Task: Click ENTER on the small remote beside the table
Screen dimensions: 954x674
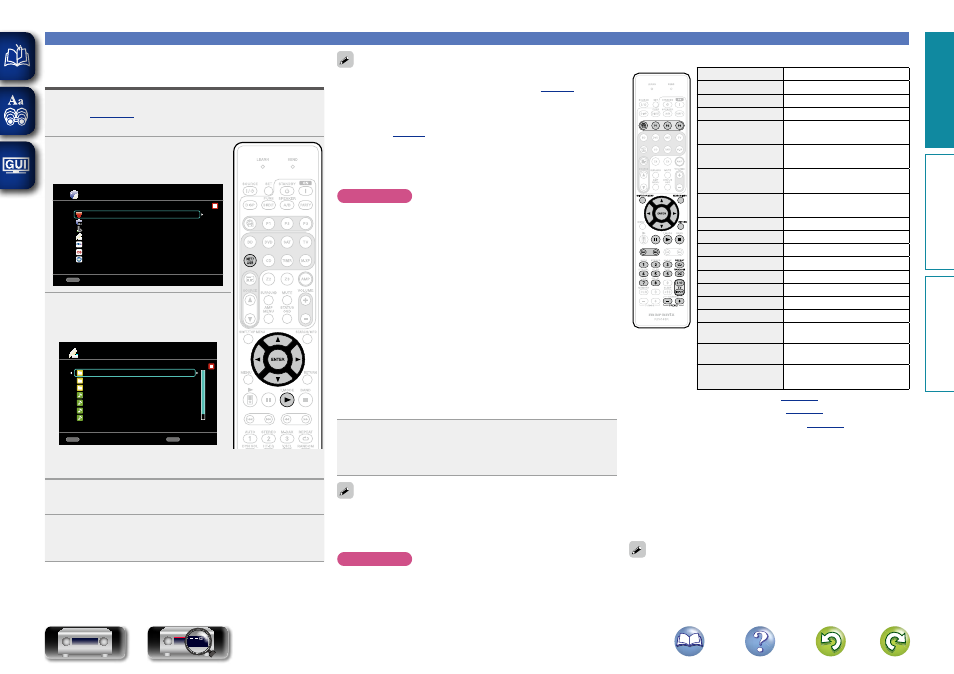Action: pos(661,214)
